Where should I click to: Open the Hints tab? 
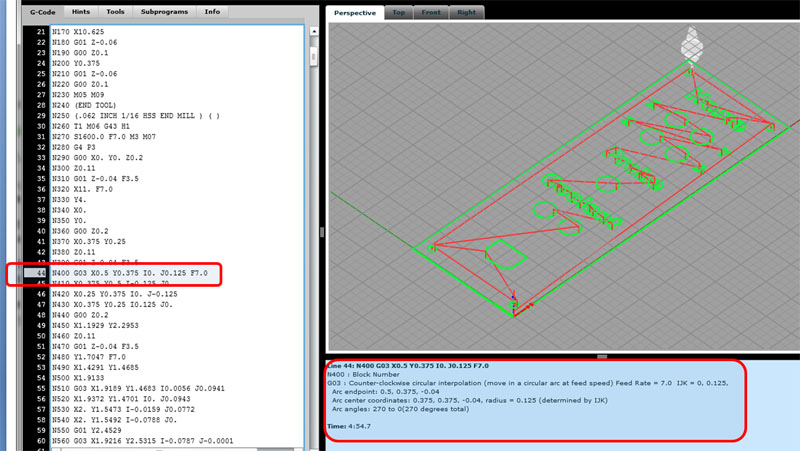point(80,12)
